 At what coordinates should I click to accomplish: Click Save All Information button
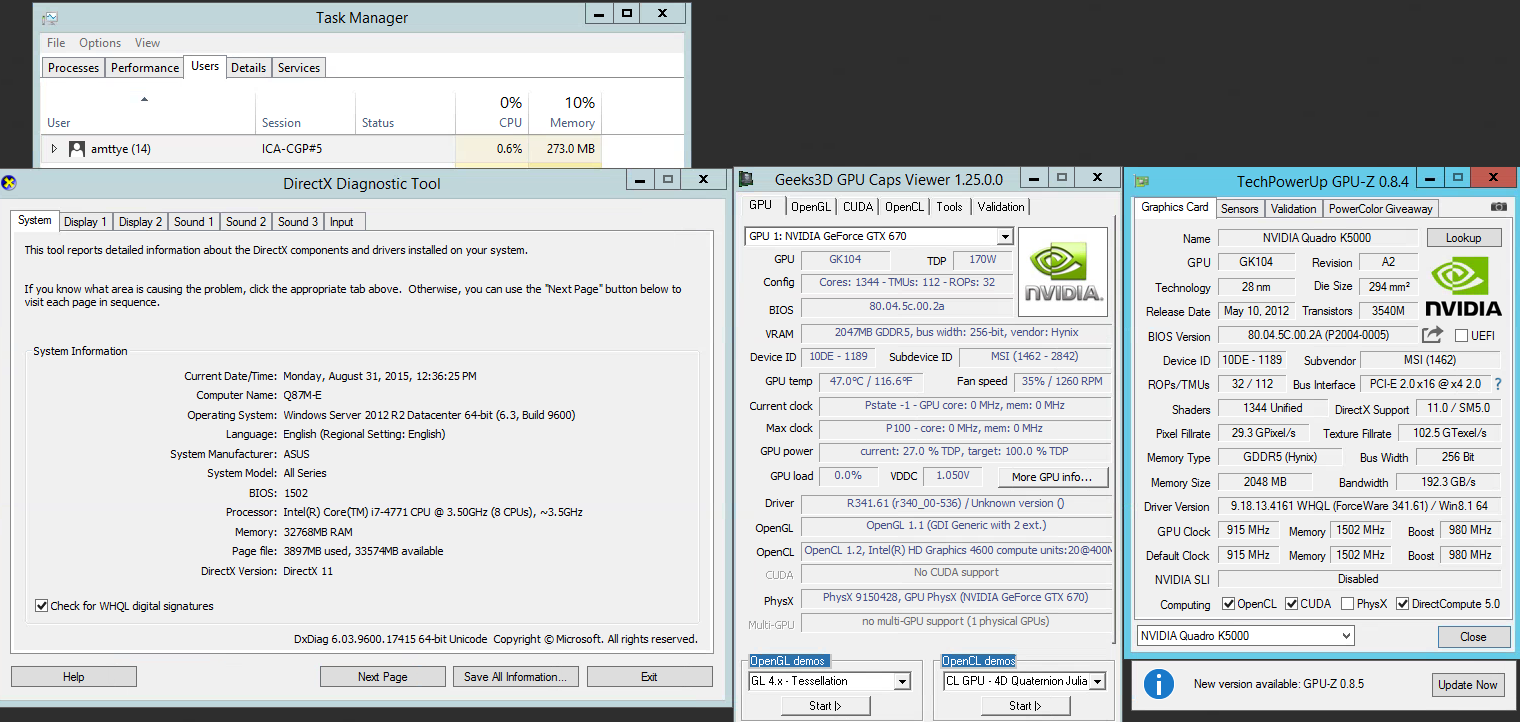tap(515, 677)
